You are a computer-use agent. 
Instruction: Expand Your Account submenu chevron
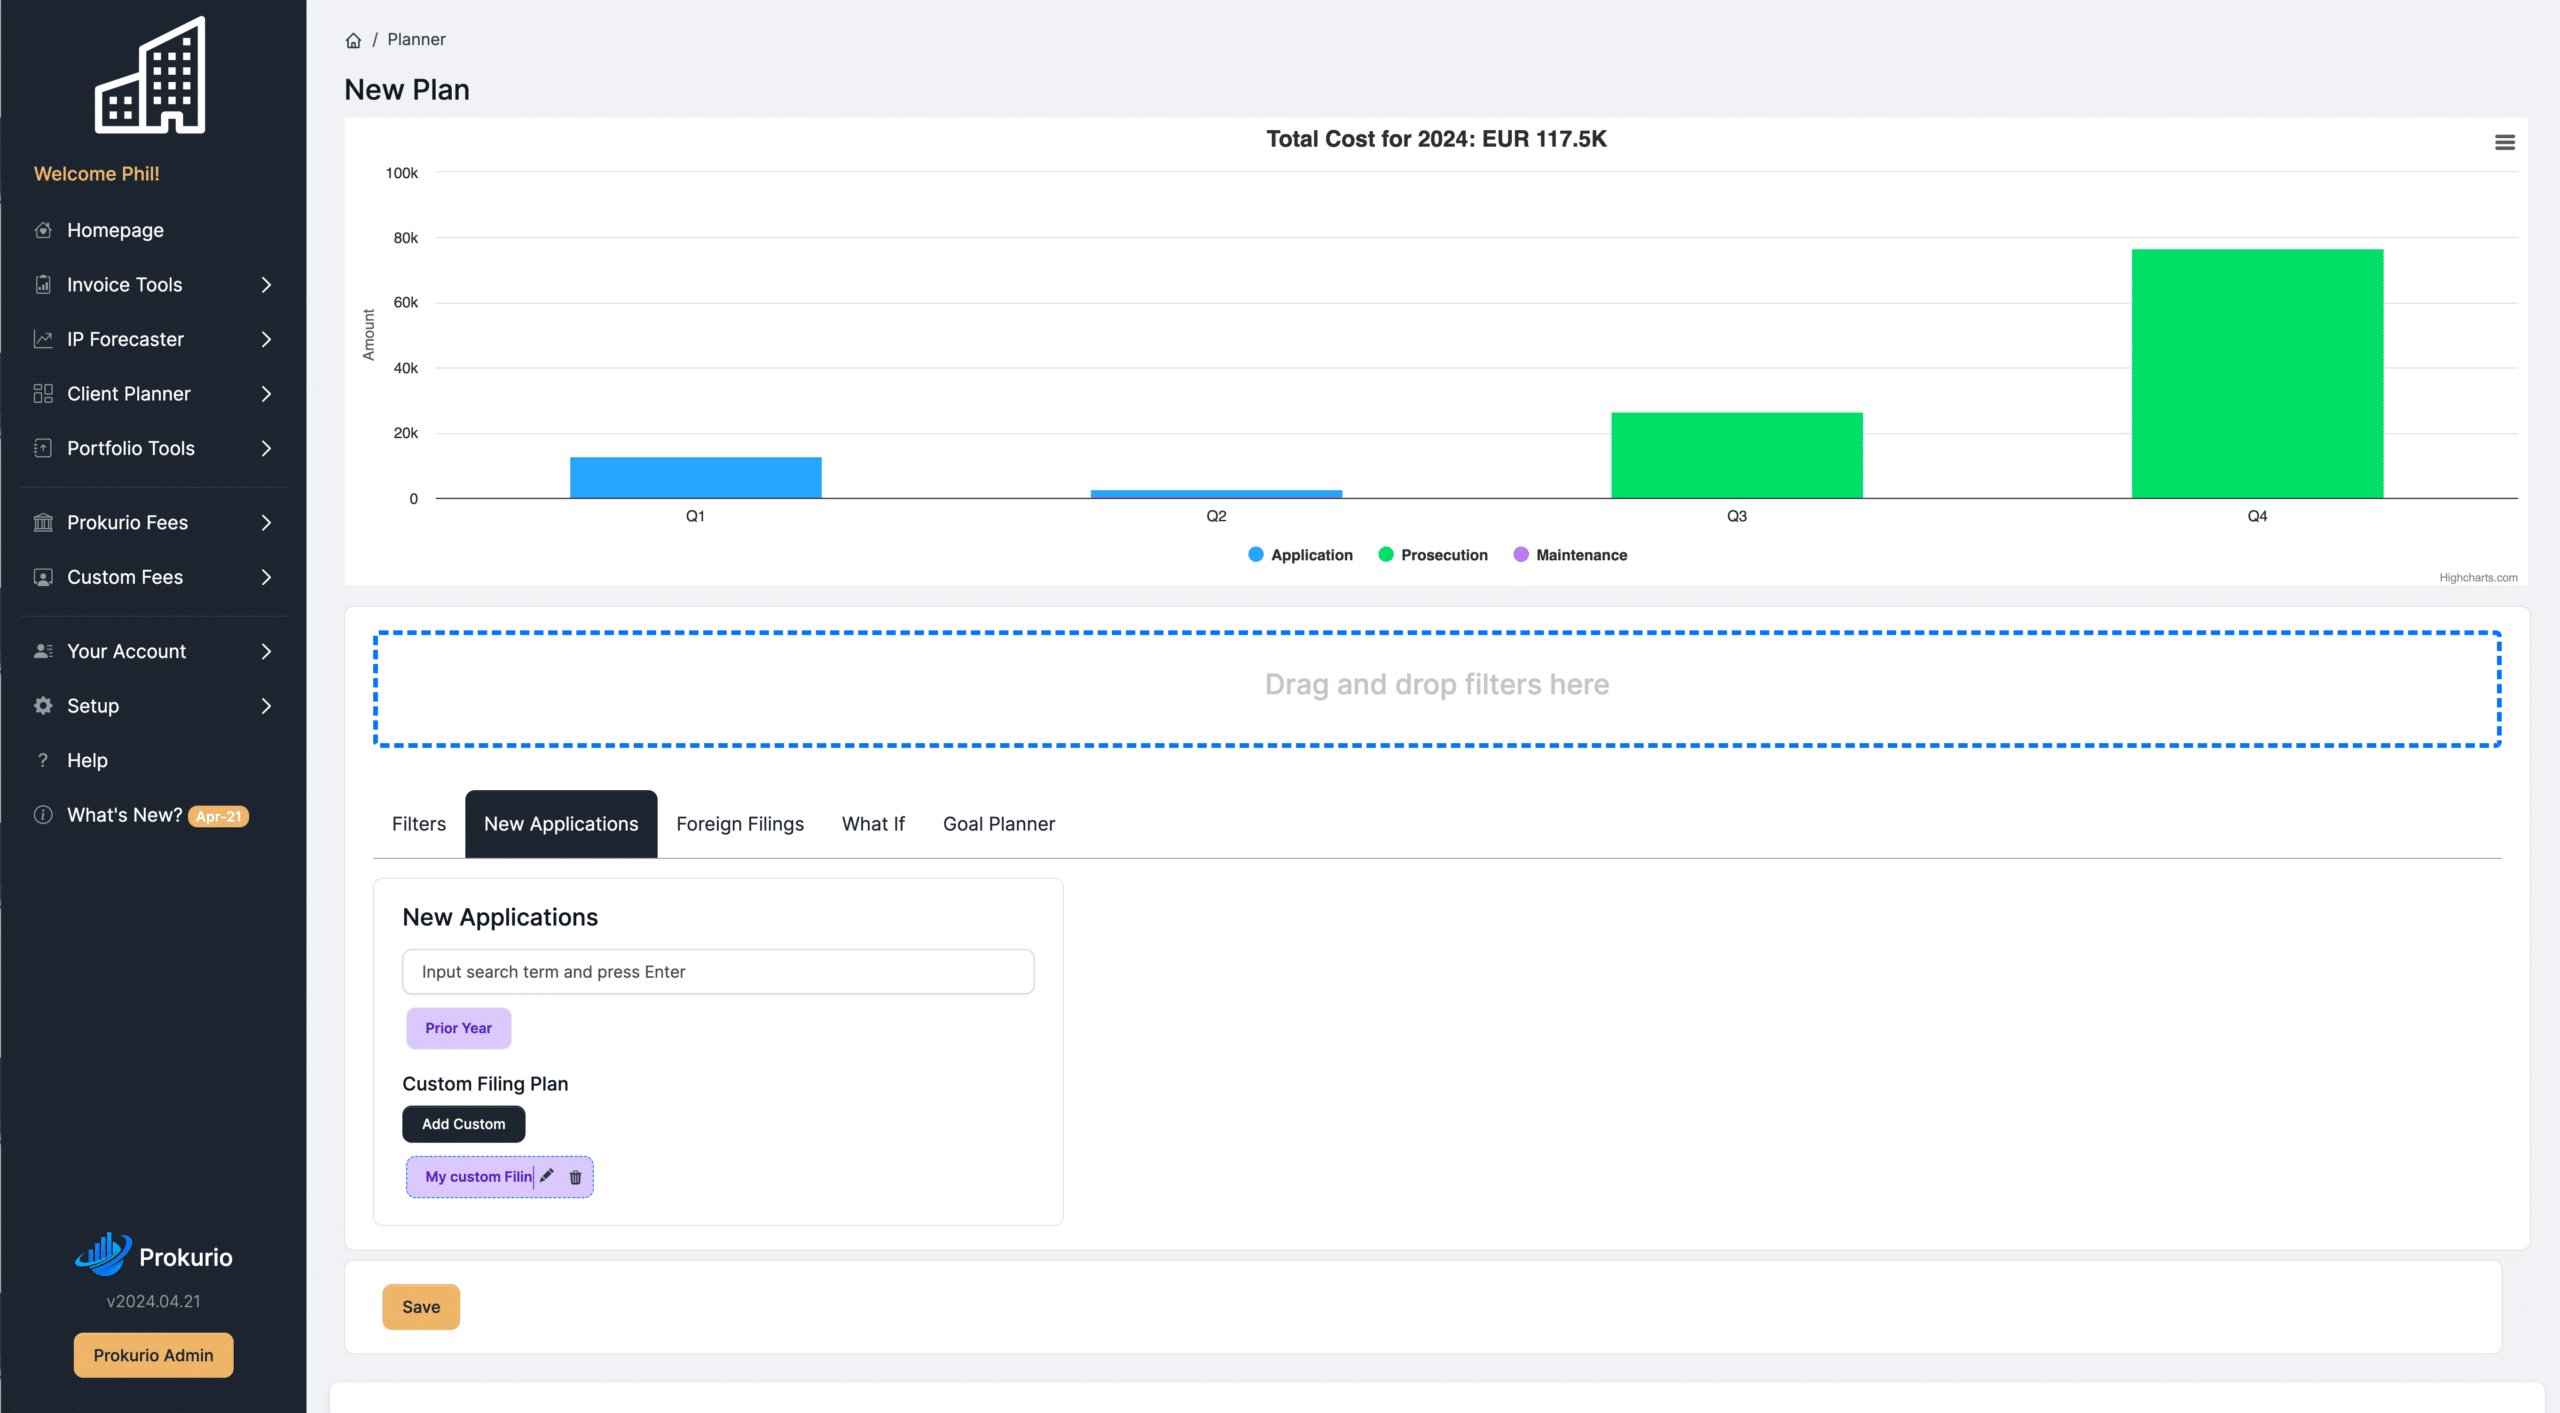(x=266, y=651)
